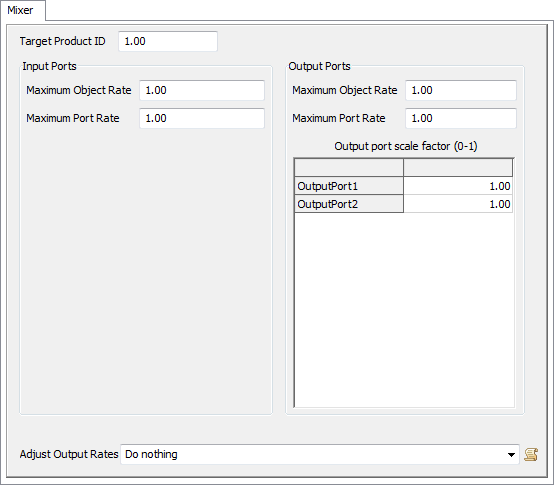Click the blank value column header
The width and height of the screenshot is (556, 486).
(x=458, y=167)
